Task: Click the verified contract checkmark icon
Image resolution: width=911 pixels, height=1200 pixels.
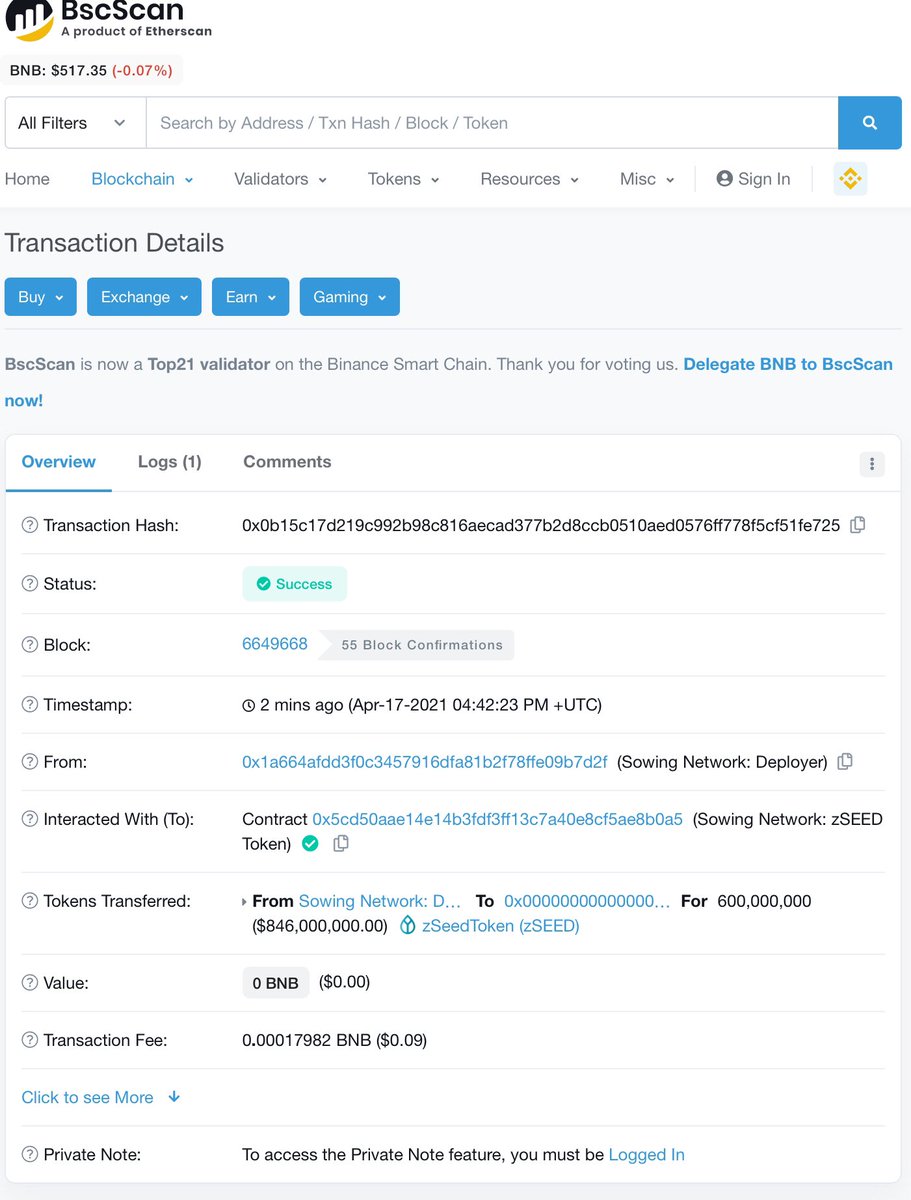Action: pyautogui.click(x=310, y=844)
